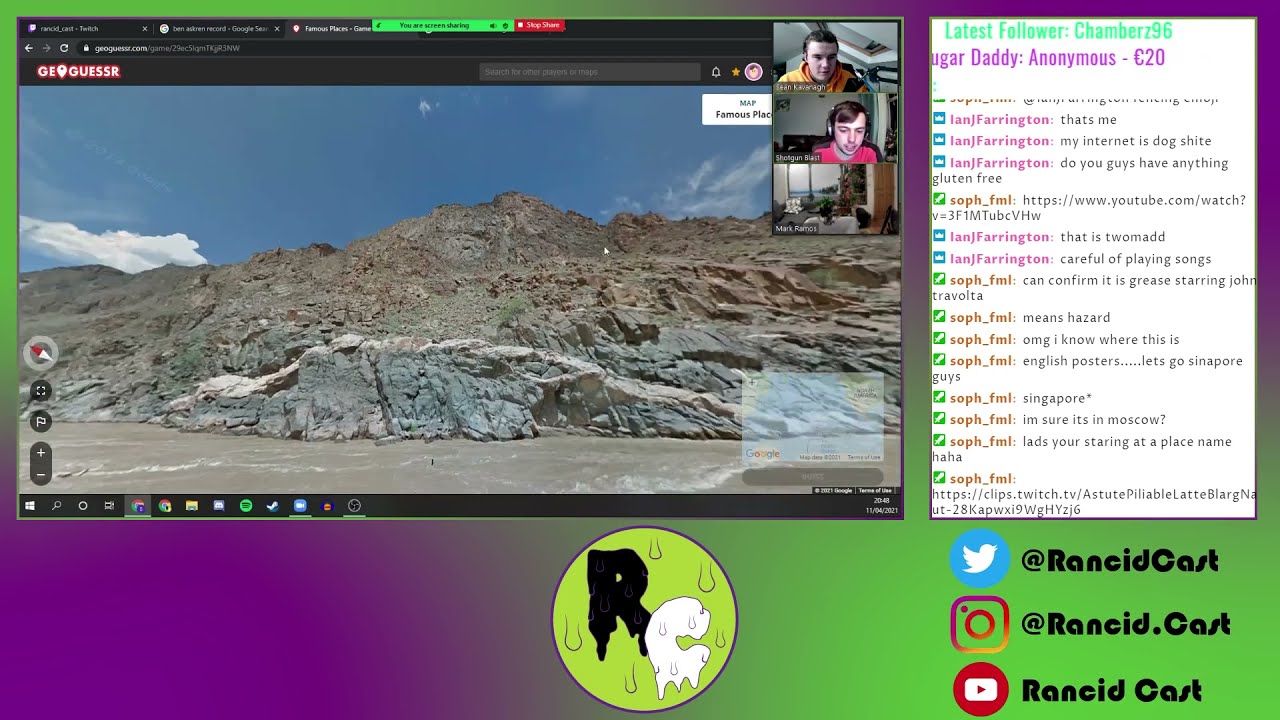Go back in the browser

[29, 48]
